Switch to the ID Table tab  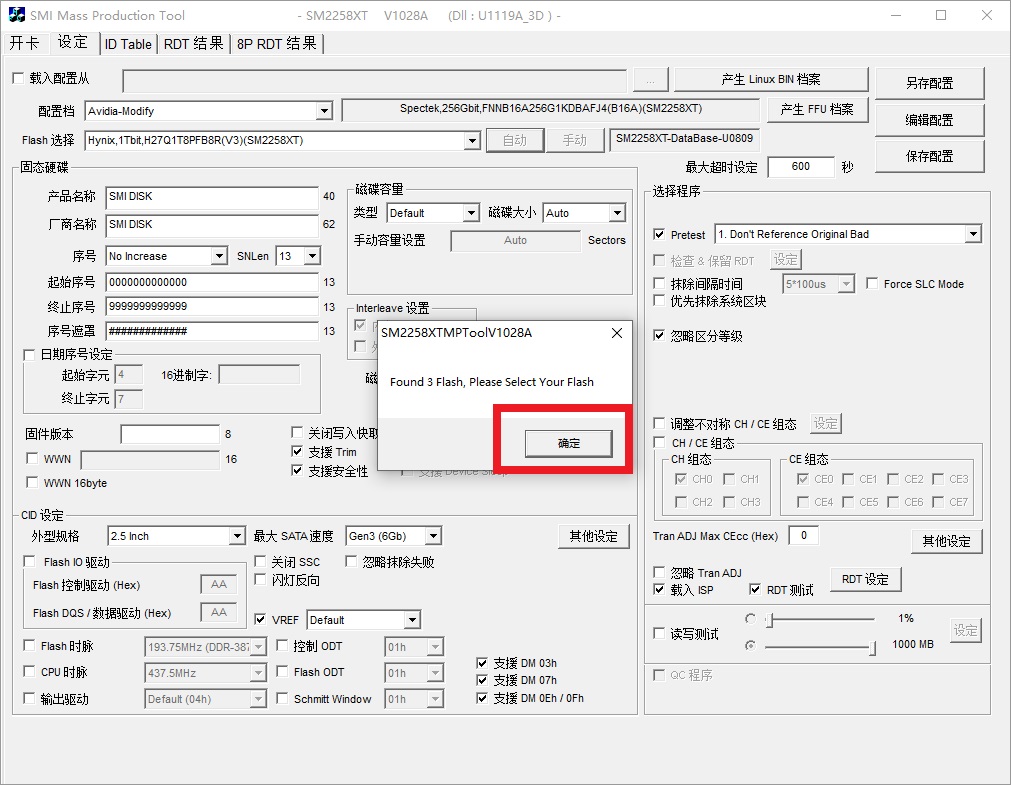(x=128, y=44)
